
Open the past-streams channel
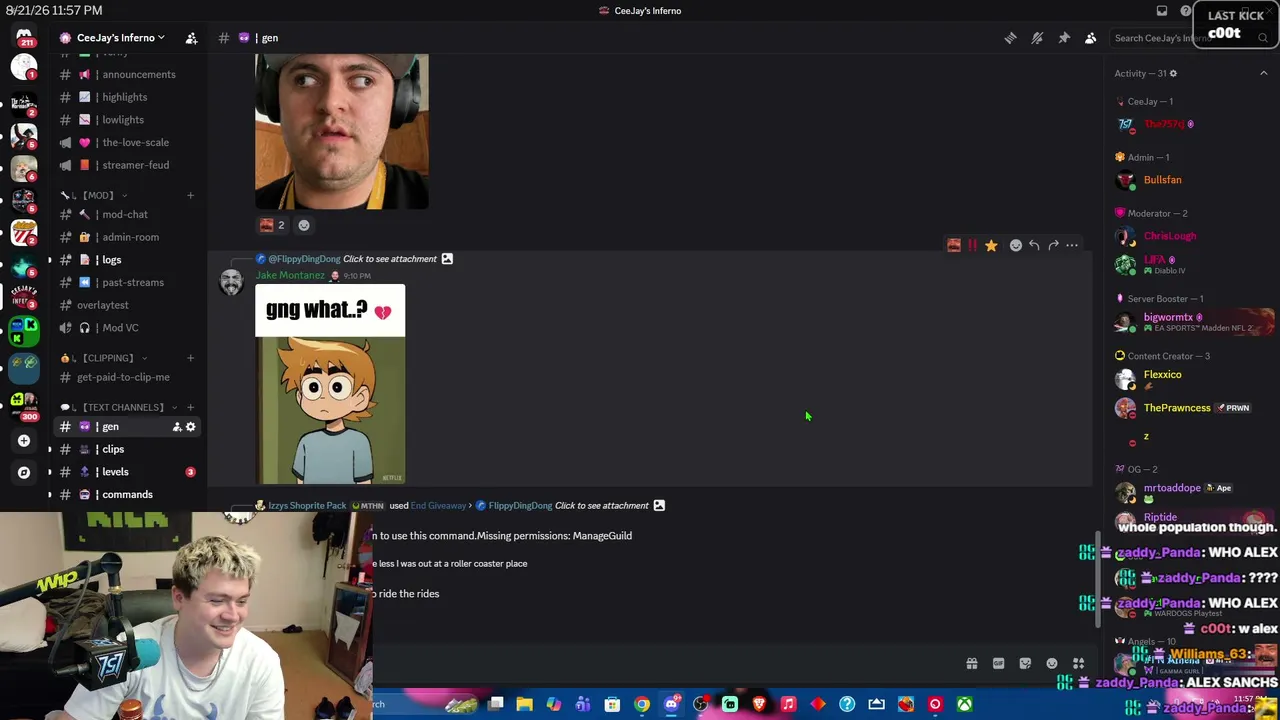click(x=127, y=282)
